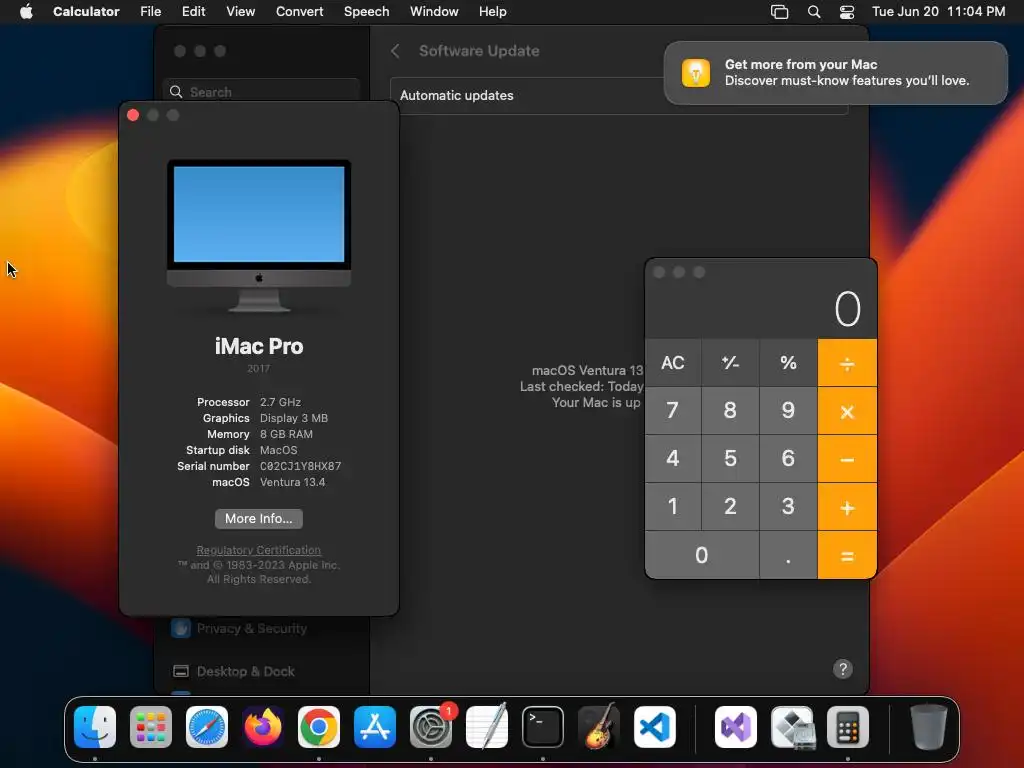
Task: Open the Help menu
Action: (492, 12)
